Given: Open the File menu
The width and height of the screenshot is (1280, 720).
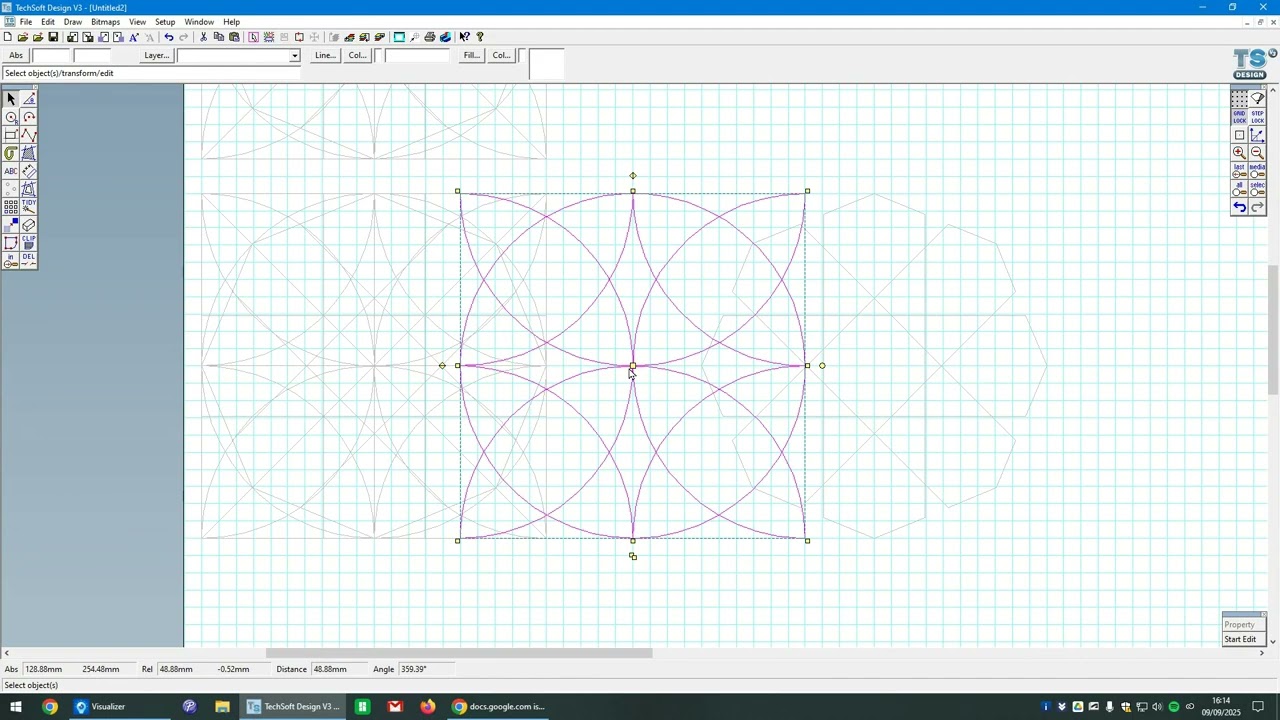Looking at the screenshot, I should click(26, 22).
